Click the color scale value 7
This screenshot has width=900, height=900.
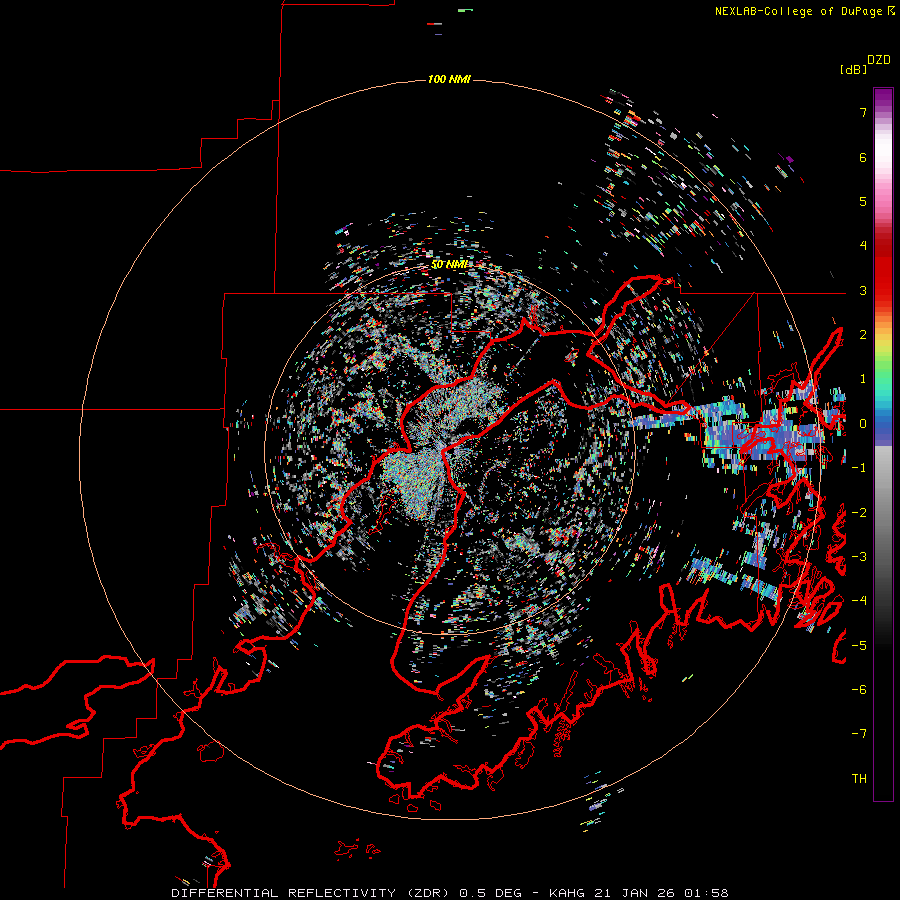point(863,112)
